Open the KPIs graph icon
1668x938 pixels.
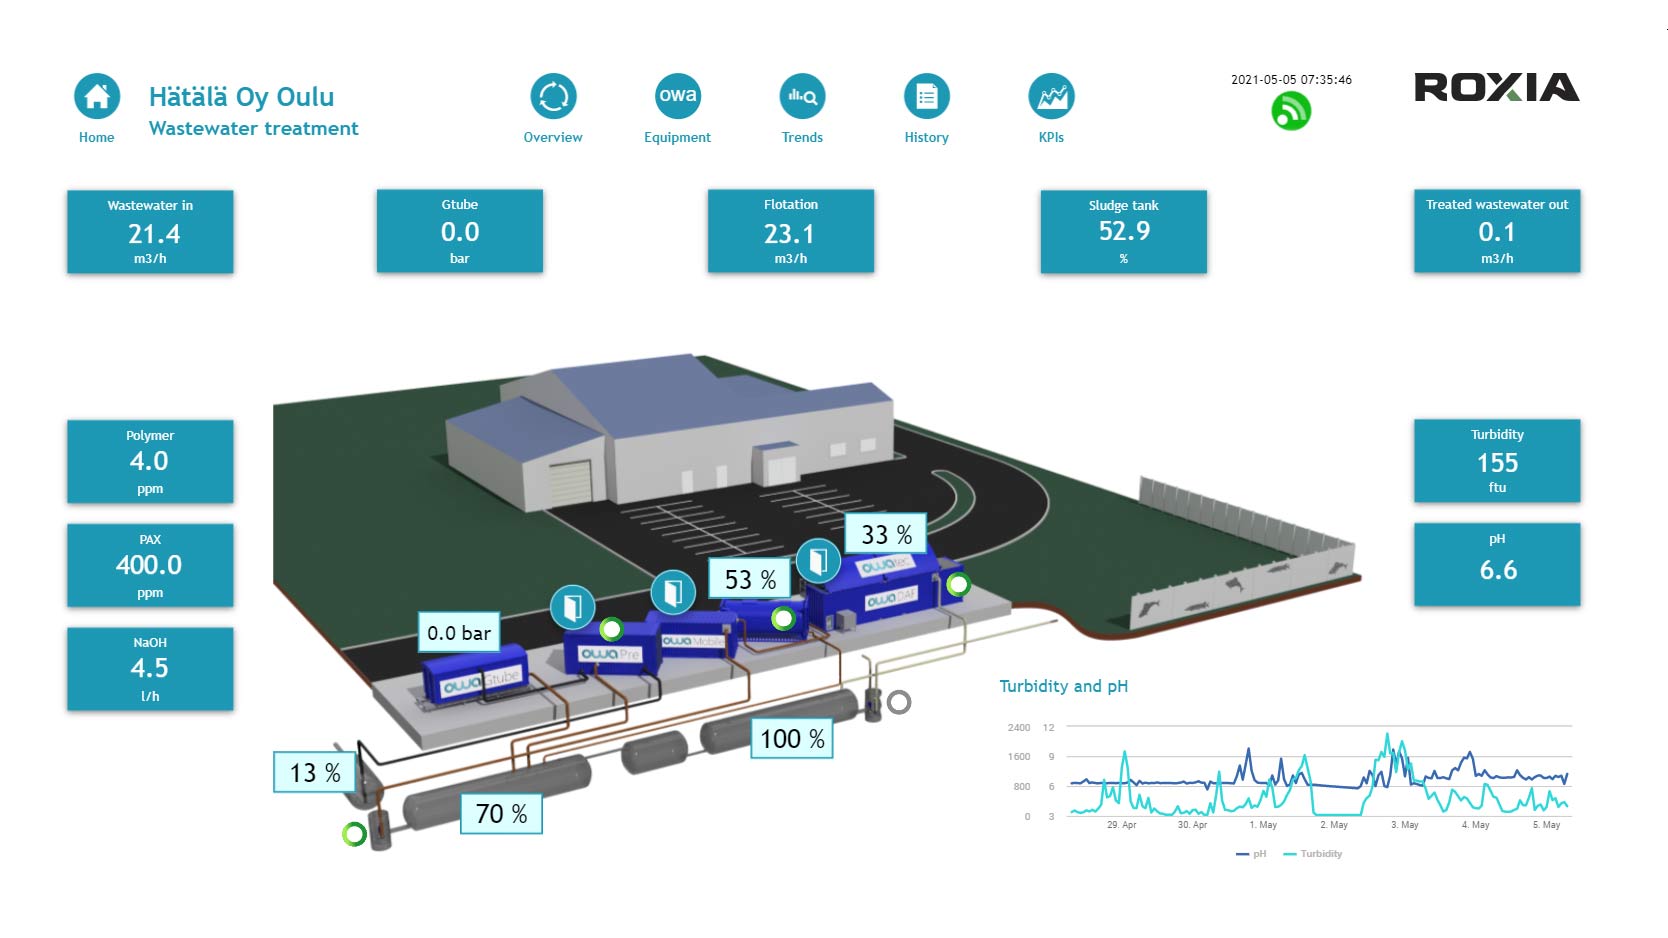coord(1051,96)
